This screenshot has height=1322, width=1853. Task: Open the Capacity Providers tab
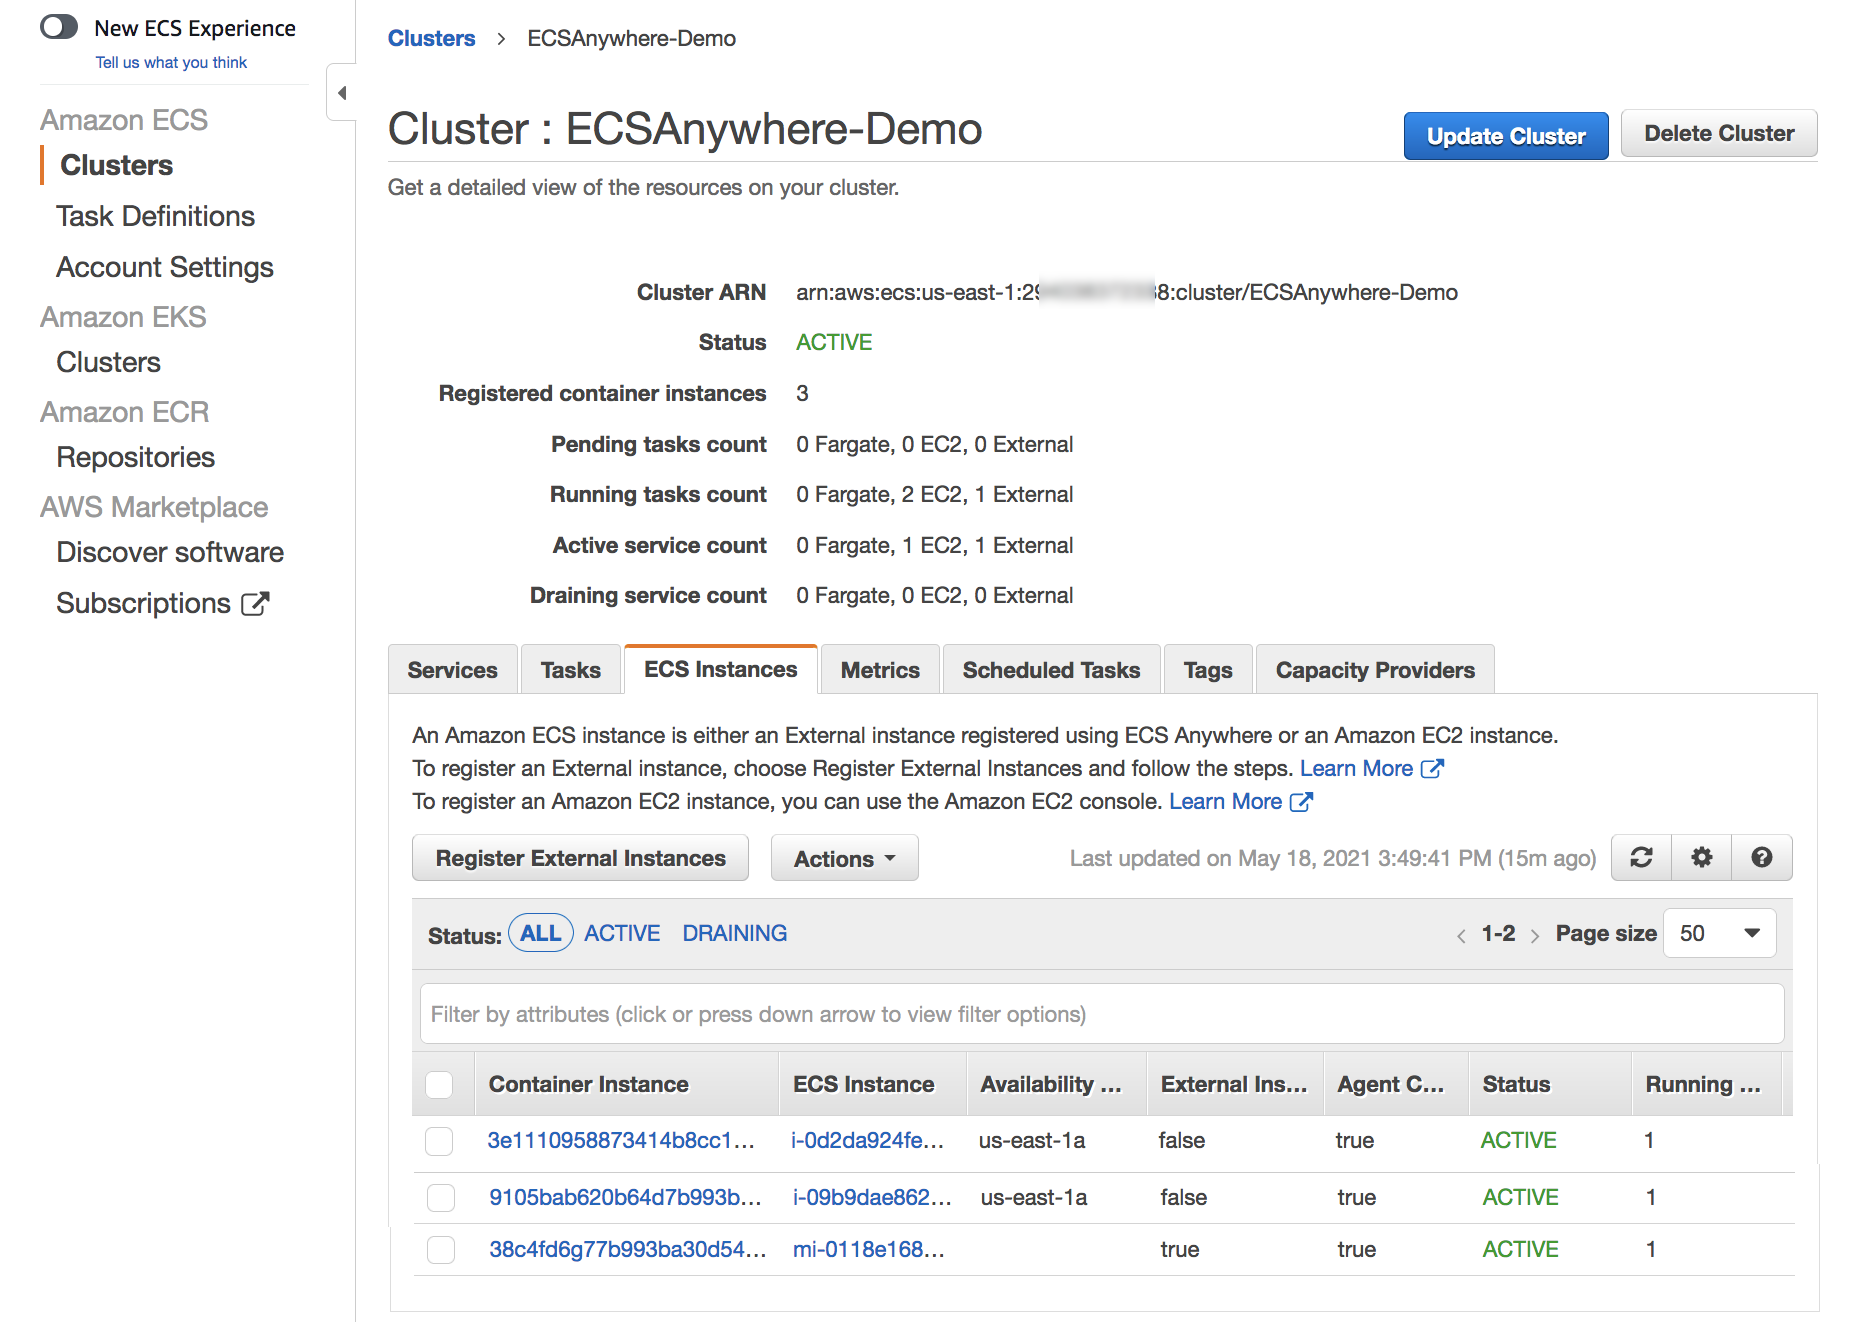tap(1375, 670)
